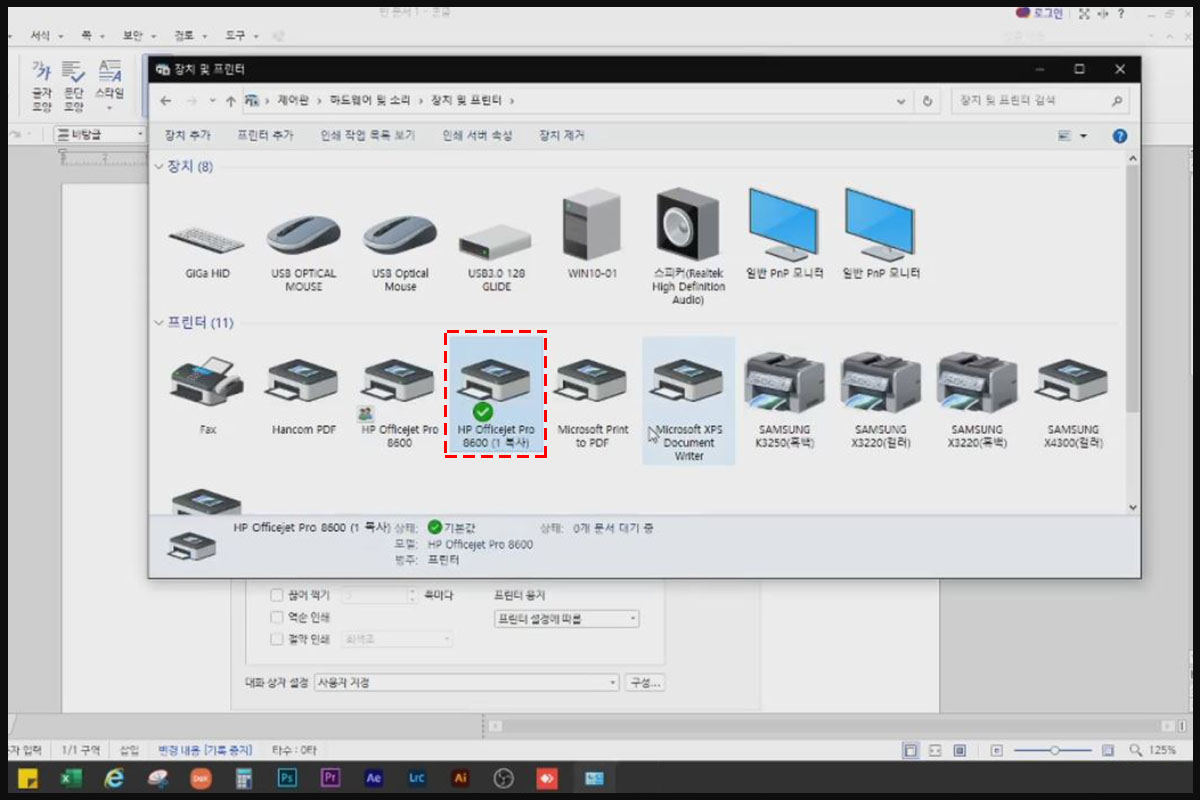Toggle the 역순 인쇄 checkbox
The width and height of the screenshot is (1200, 800).
(x=277, y=618)
